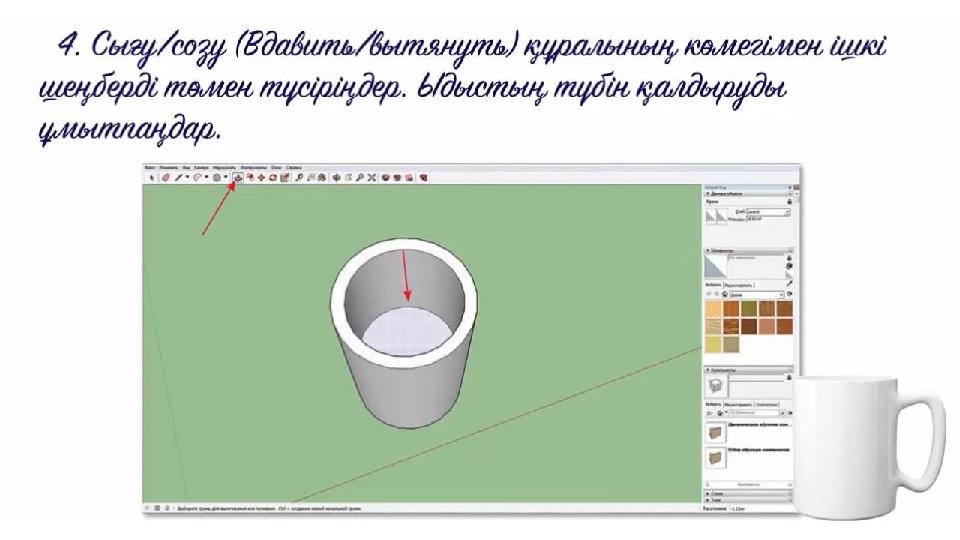Click the Send to LayOut icon
Screen dimensions: 960x540
(x=409, y=178)
